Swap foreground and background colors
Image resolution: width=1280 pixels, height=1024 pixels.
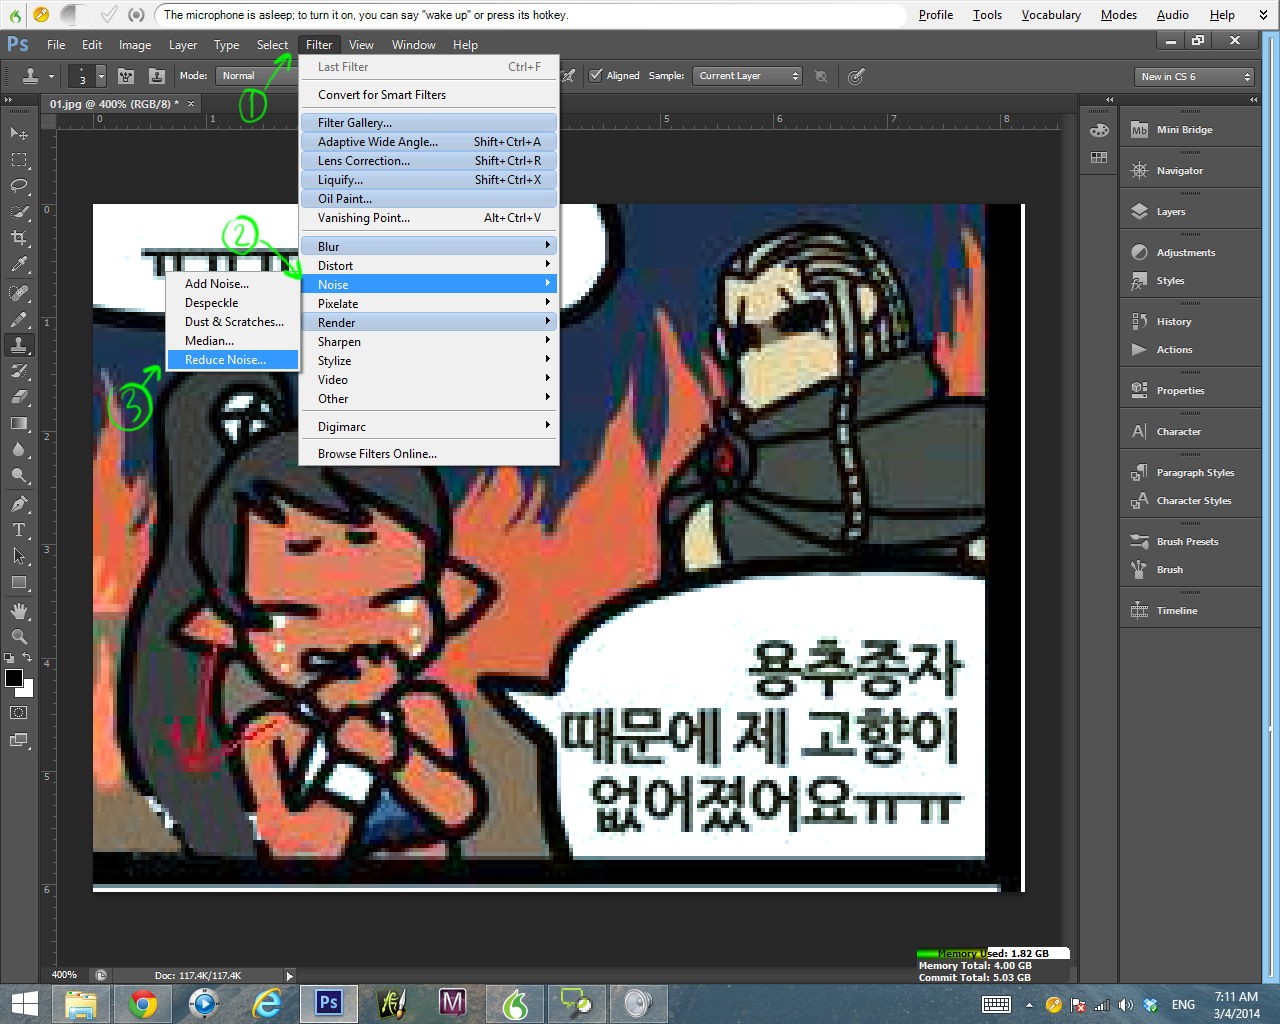coord(28,658)
